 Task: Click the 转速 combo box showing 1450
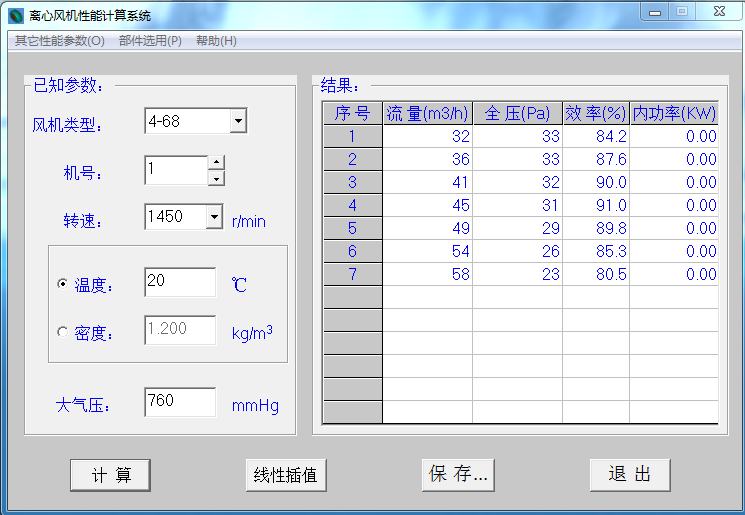click(184, 217)
